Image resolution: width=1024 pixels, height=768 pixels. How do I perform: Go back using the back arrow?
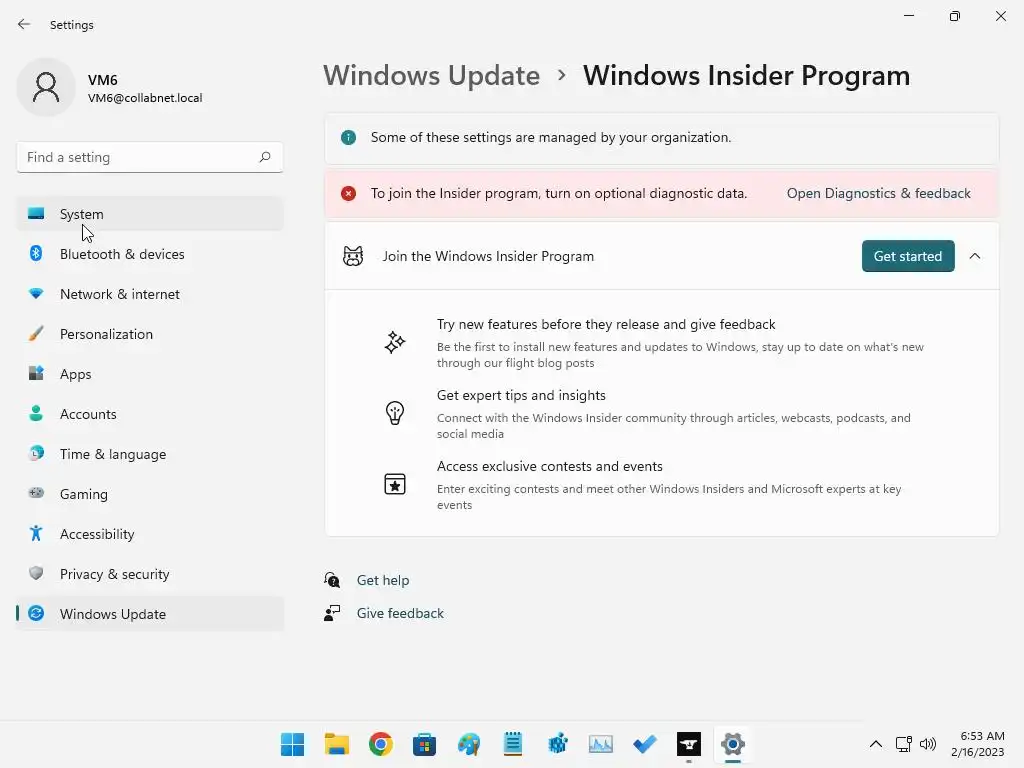tap(24, 24)
